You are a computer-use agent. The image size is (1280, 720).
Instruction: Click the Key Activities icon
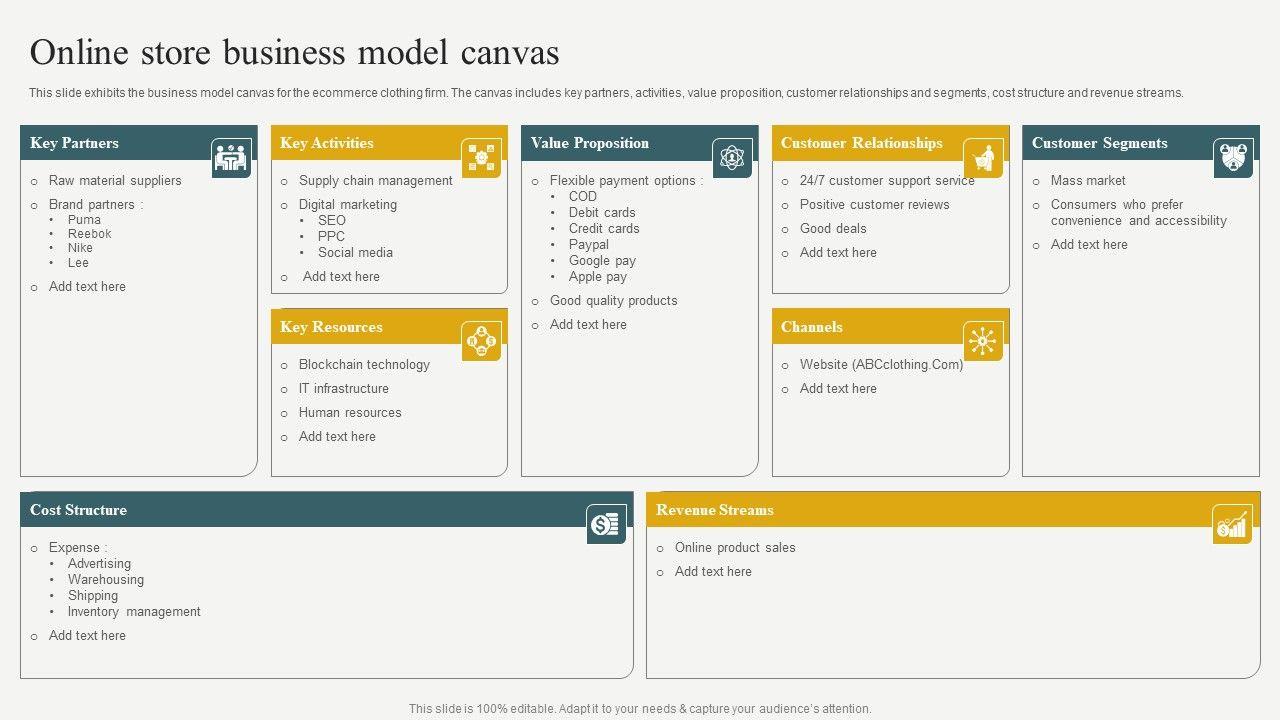tap(481, 158)
